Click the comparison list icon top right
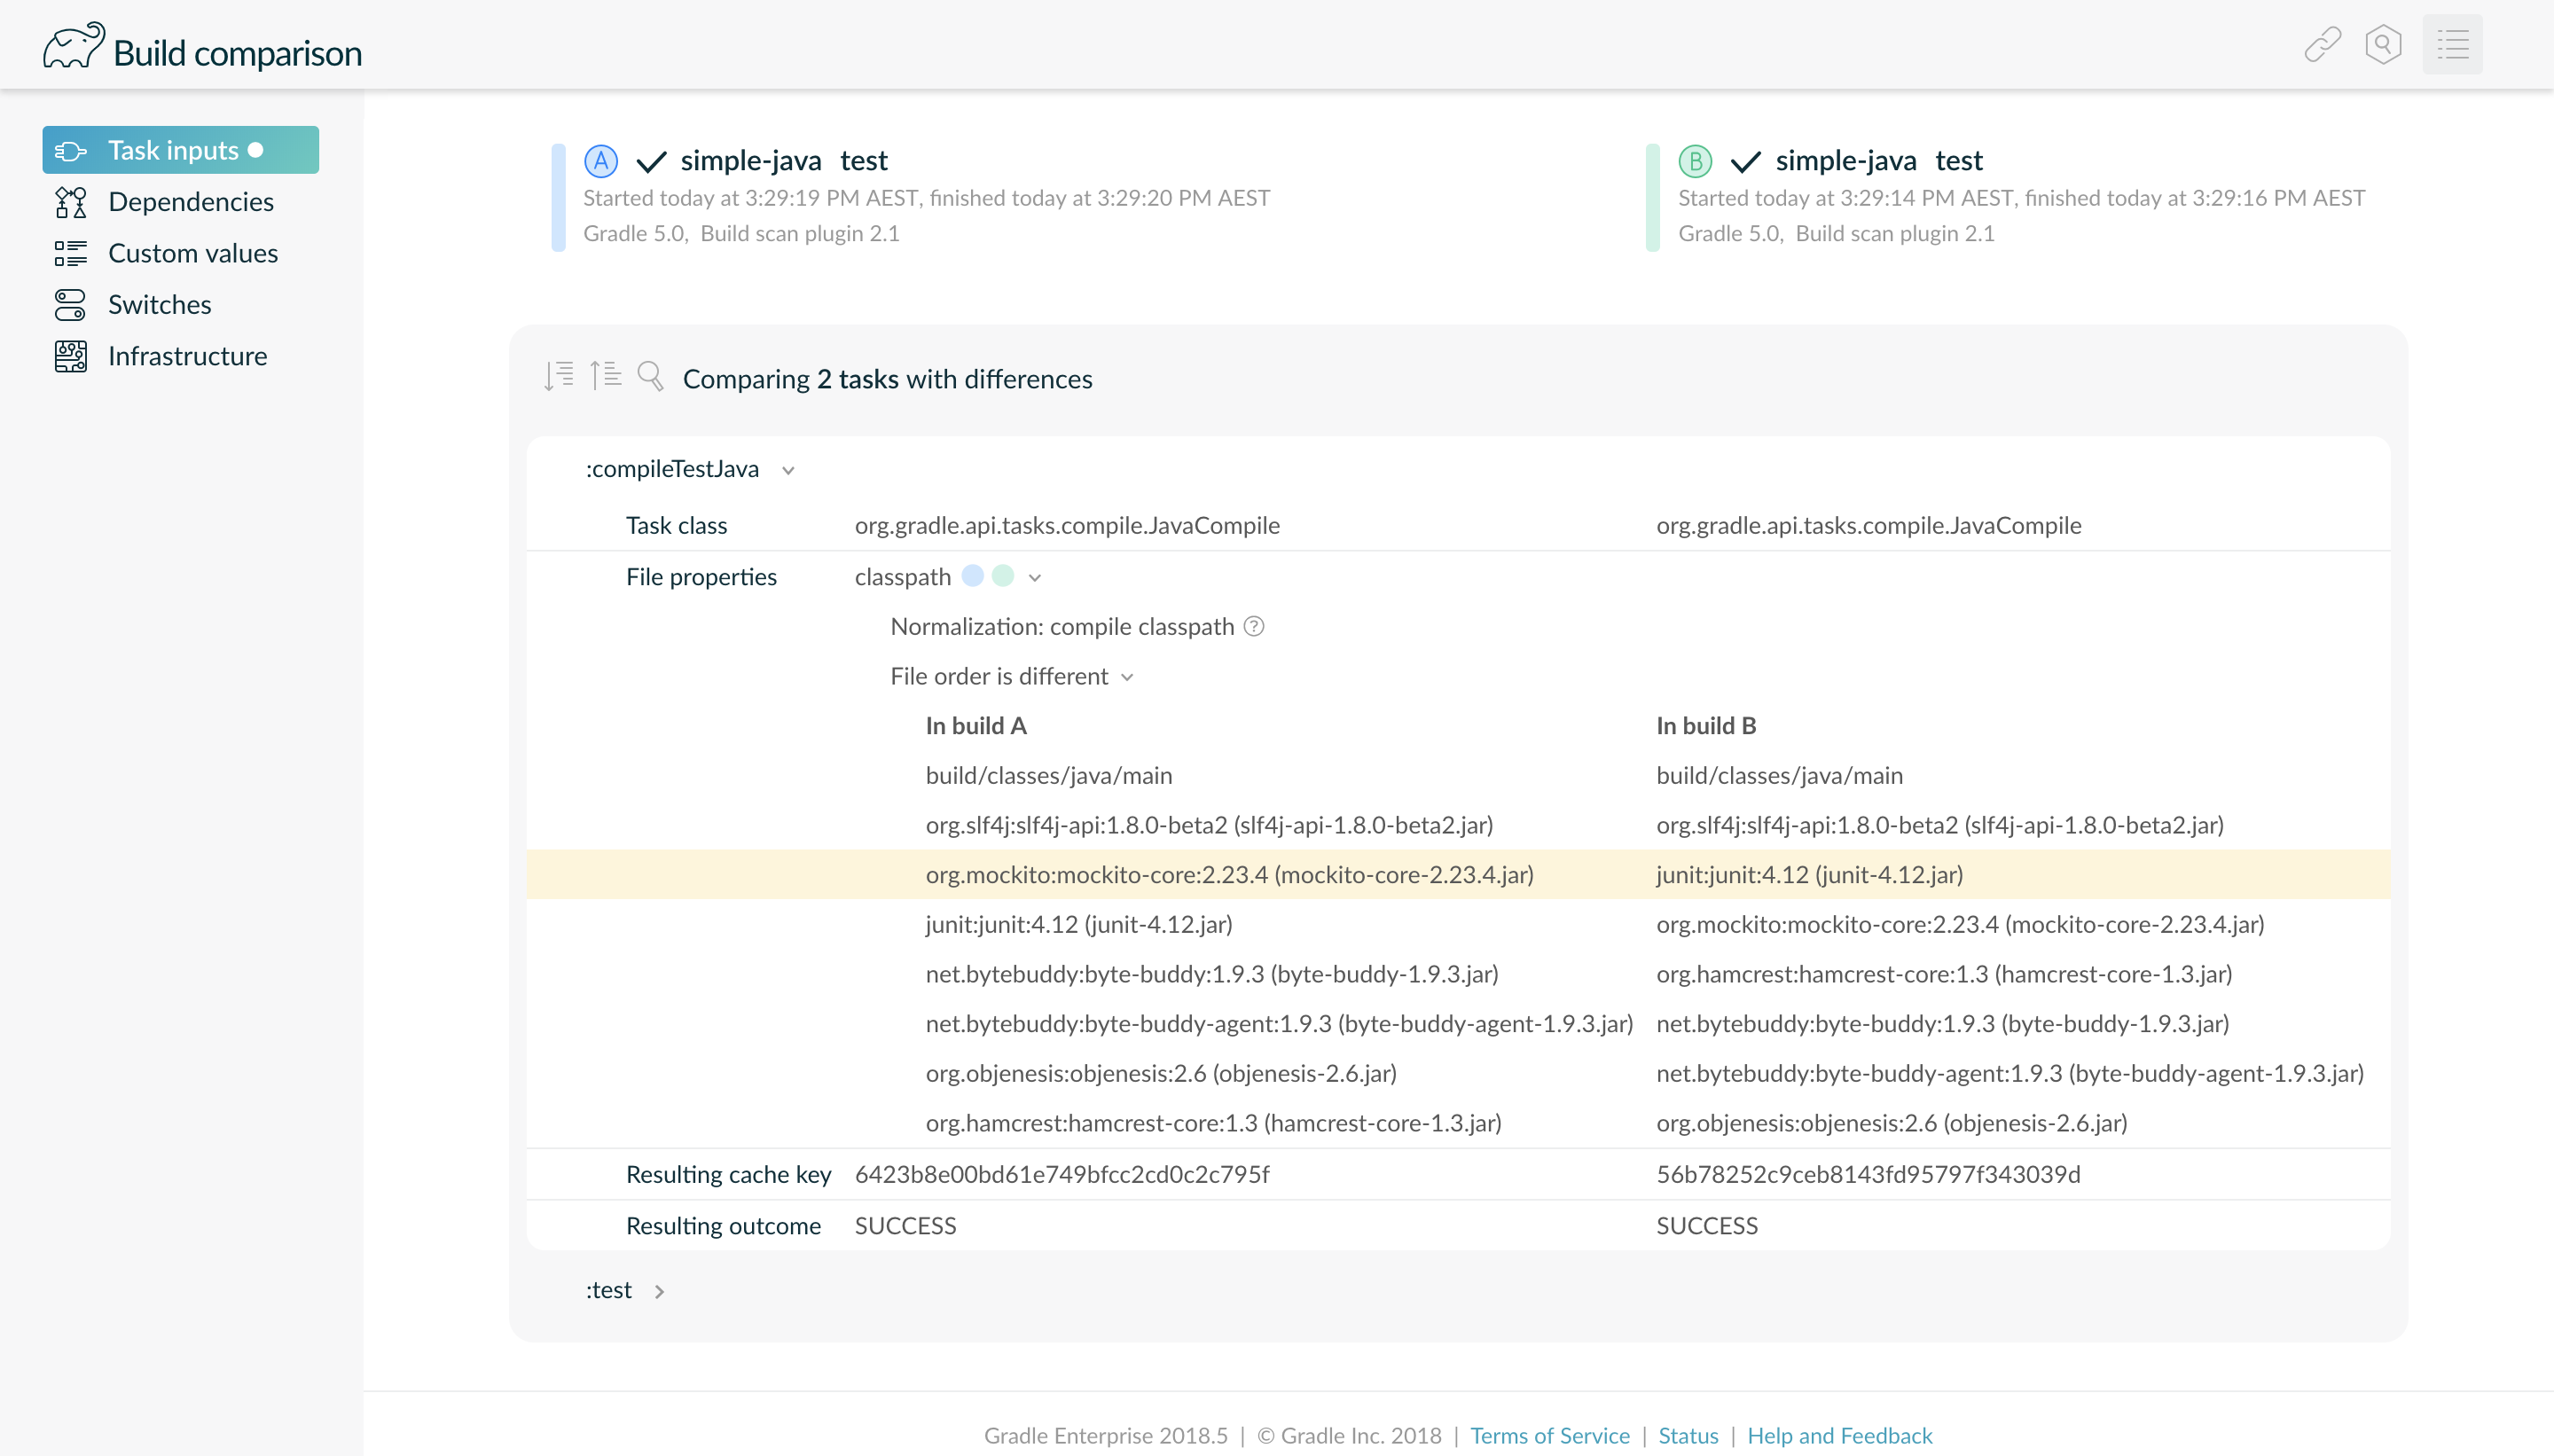This screenshot has height=1456, width=2554. pyautogui.click(x=2454, y=44)
